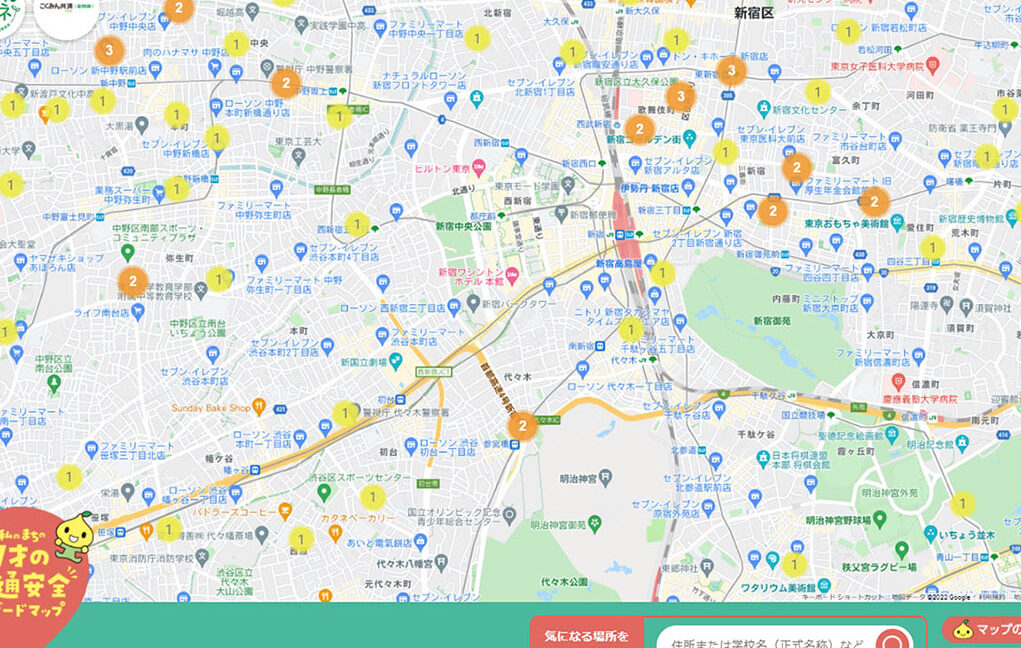Select the 慶應義塾大学病院 hospital marker
This screenshot has width=1021, height=648.
click(x=897, y=382)
